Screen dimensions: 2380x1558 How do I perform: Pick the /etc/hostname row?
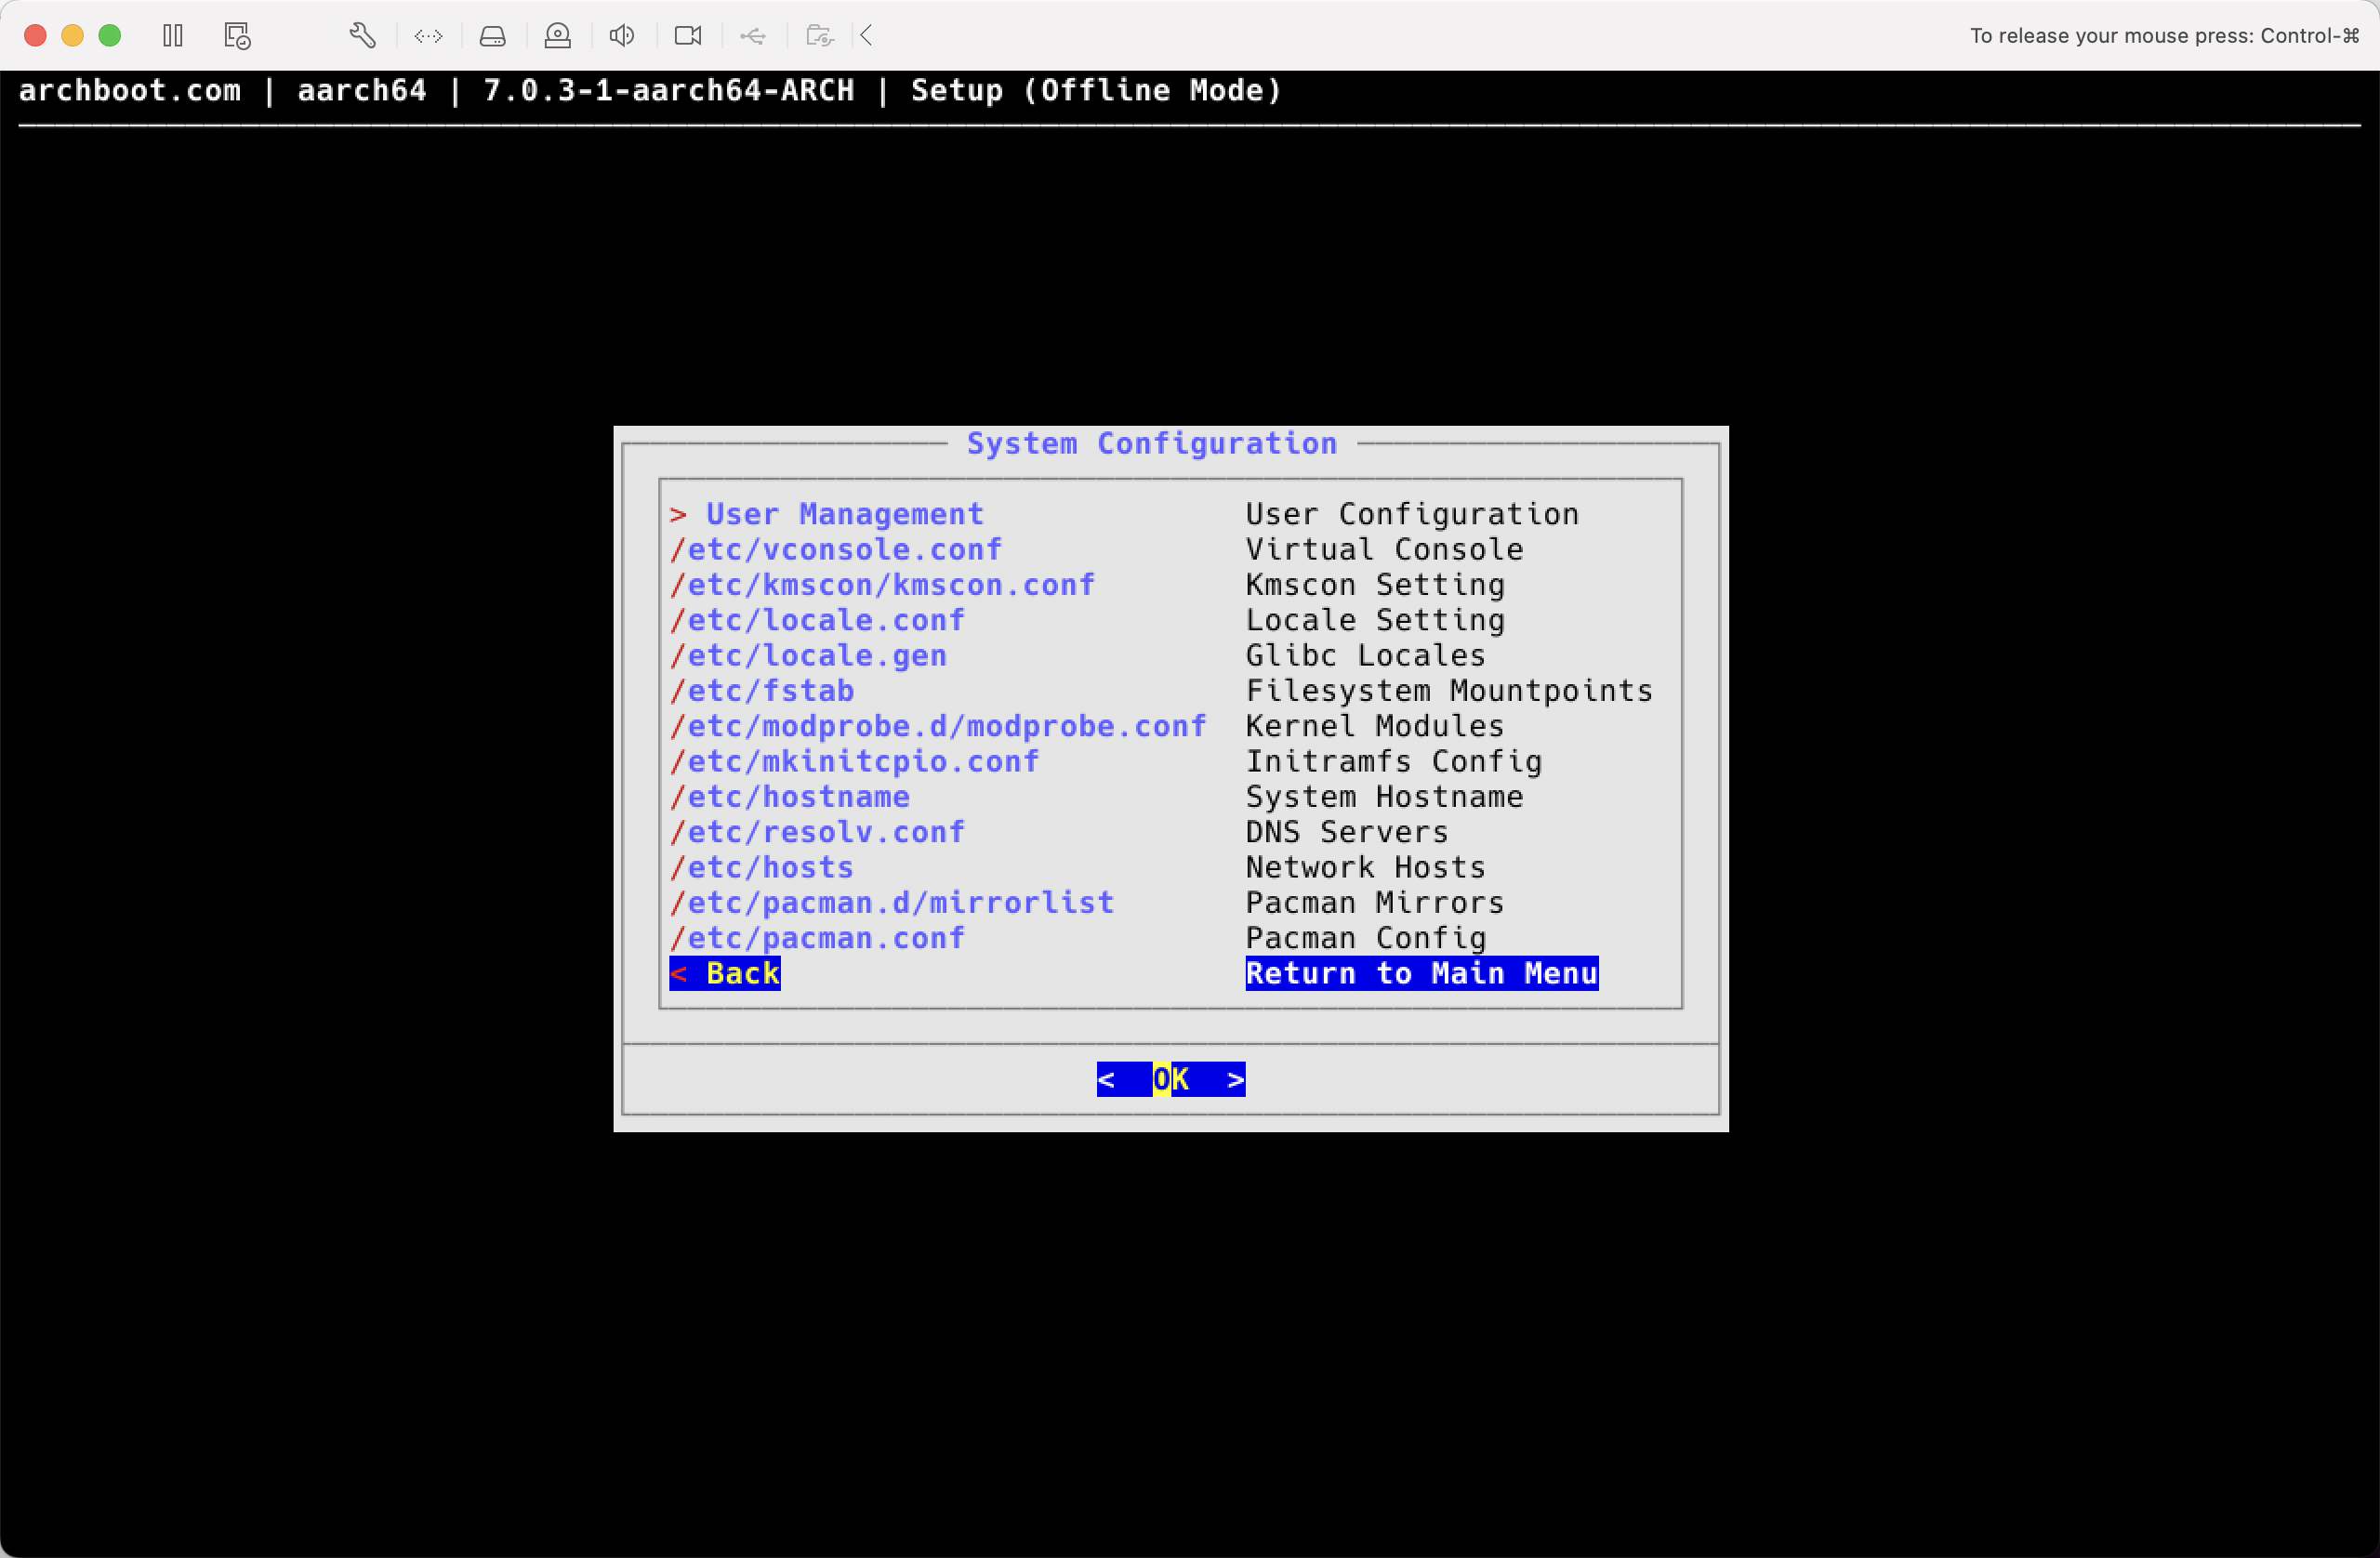[1161, 797]
